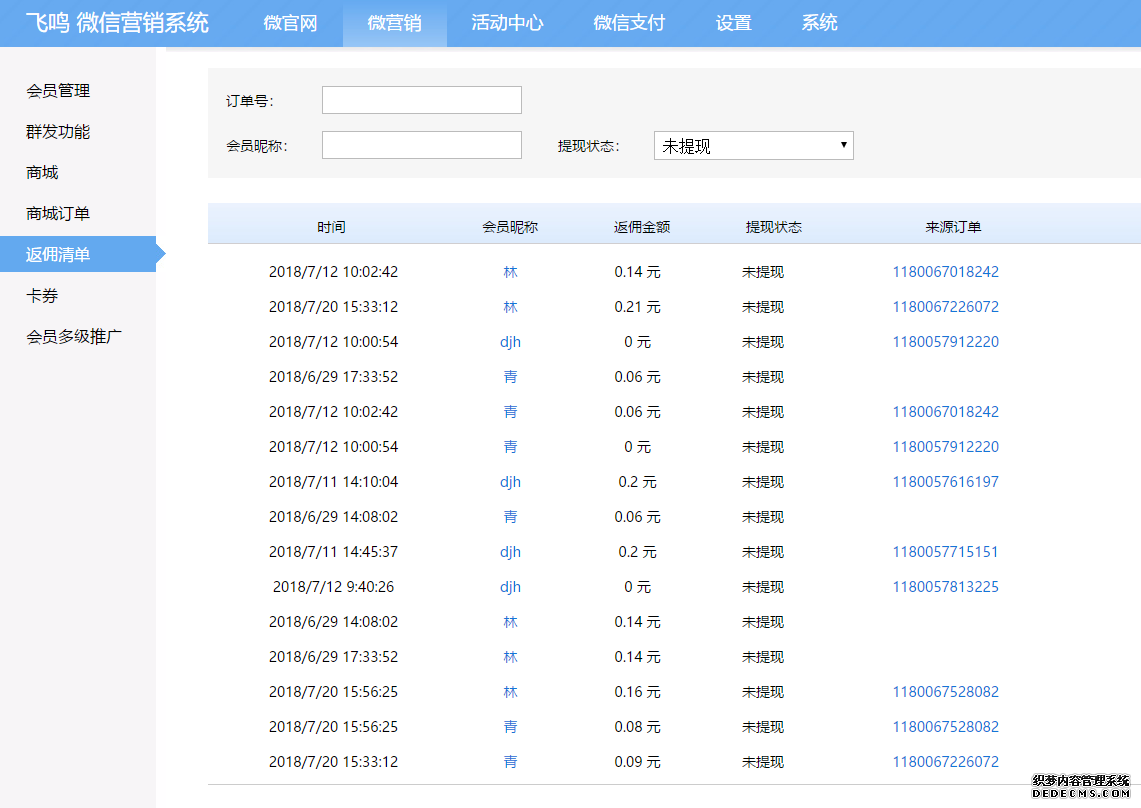The width and height of the screenshot is (1141, 808).
Task: Open 商城订单 in the sidebar
Action: click(x=58, y=213)
